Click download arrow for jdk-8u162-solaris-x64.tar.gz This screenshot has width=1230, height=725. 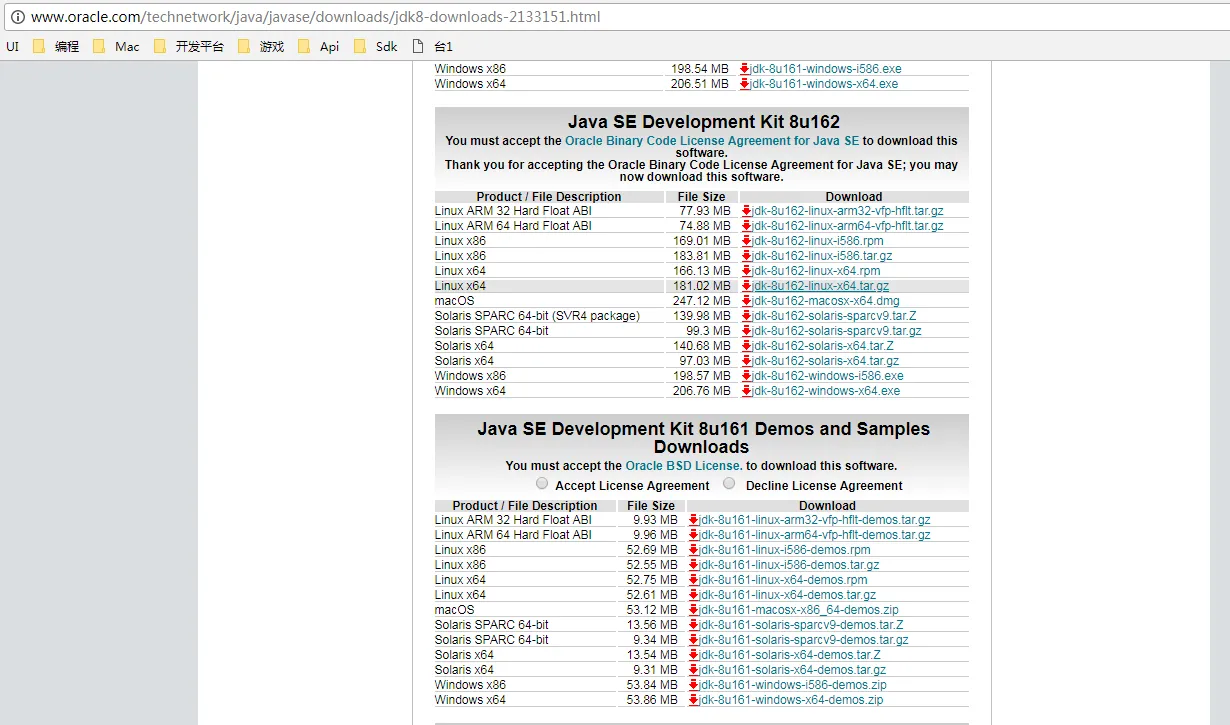[746, 361]
